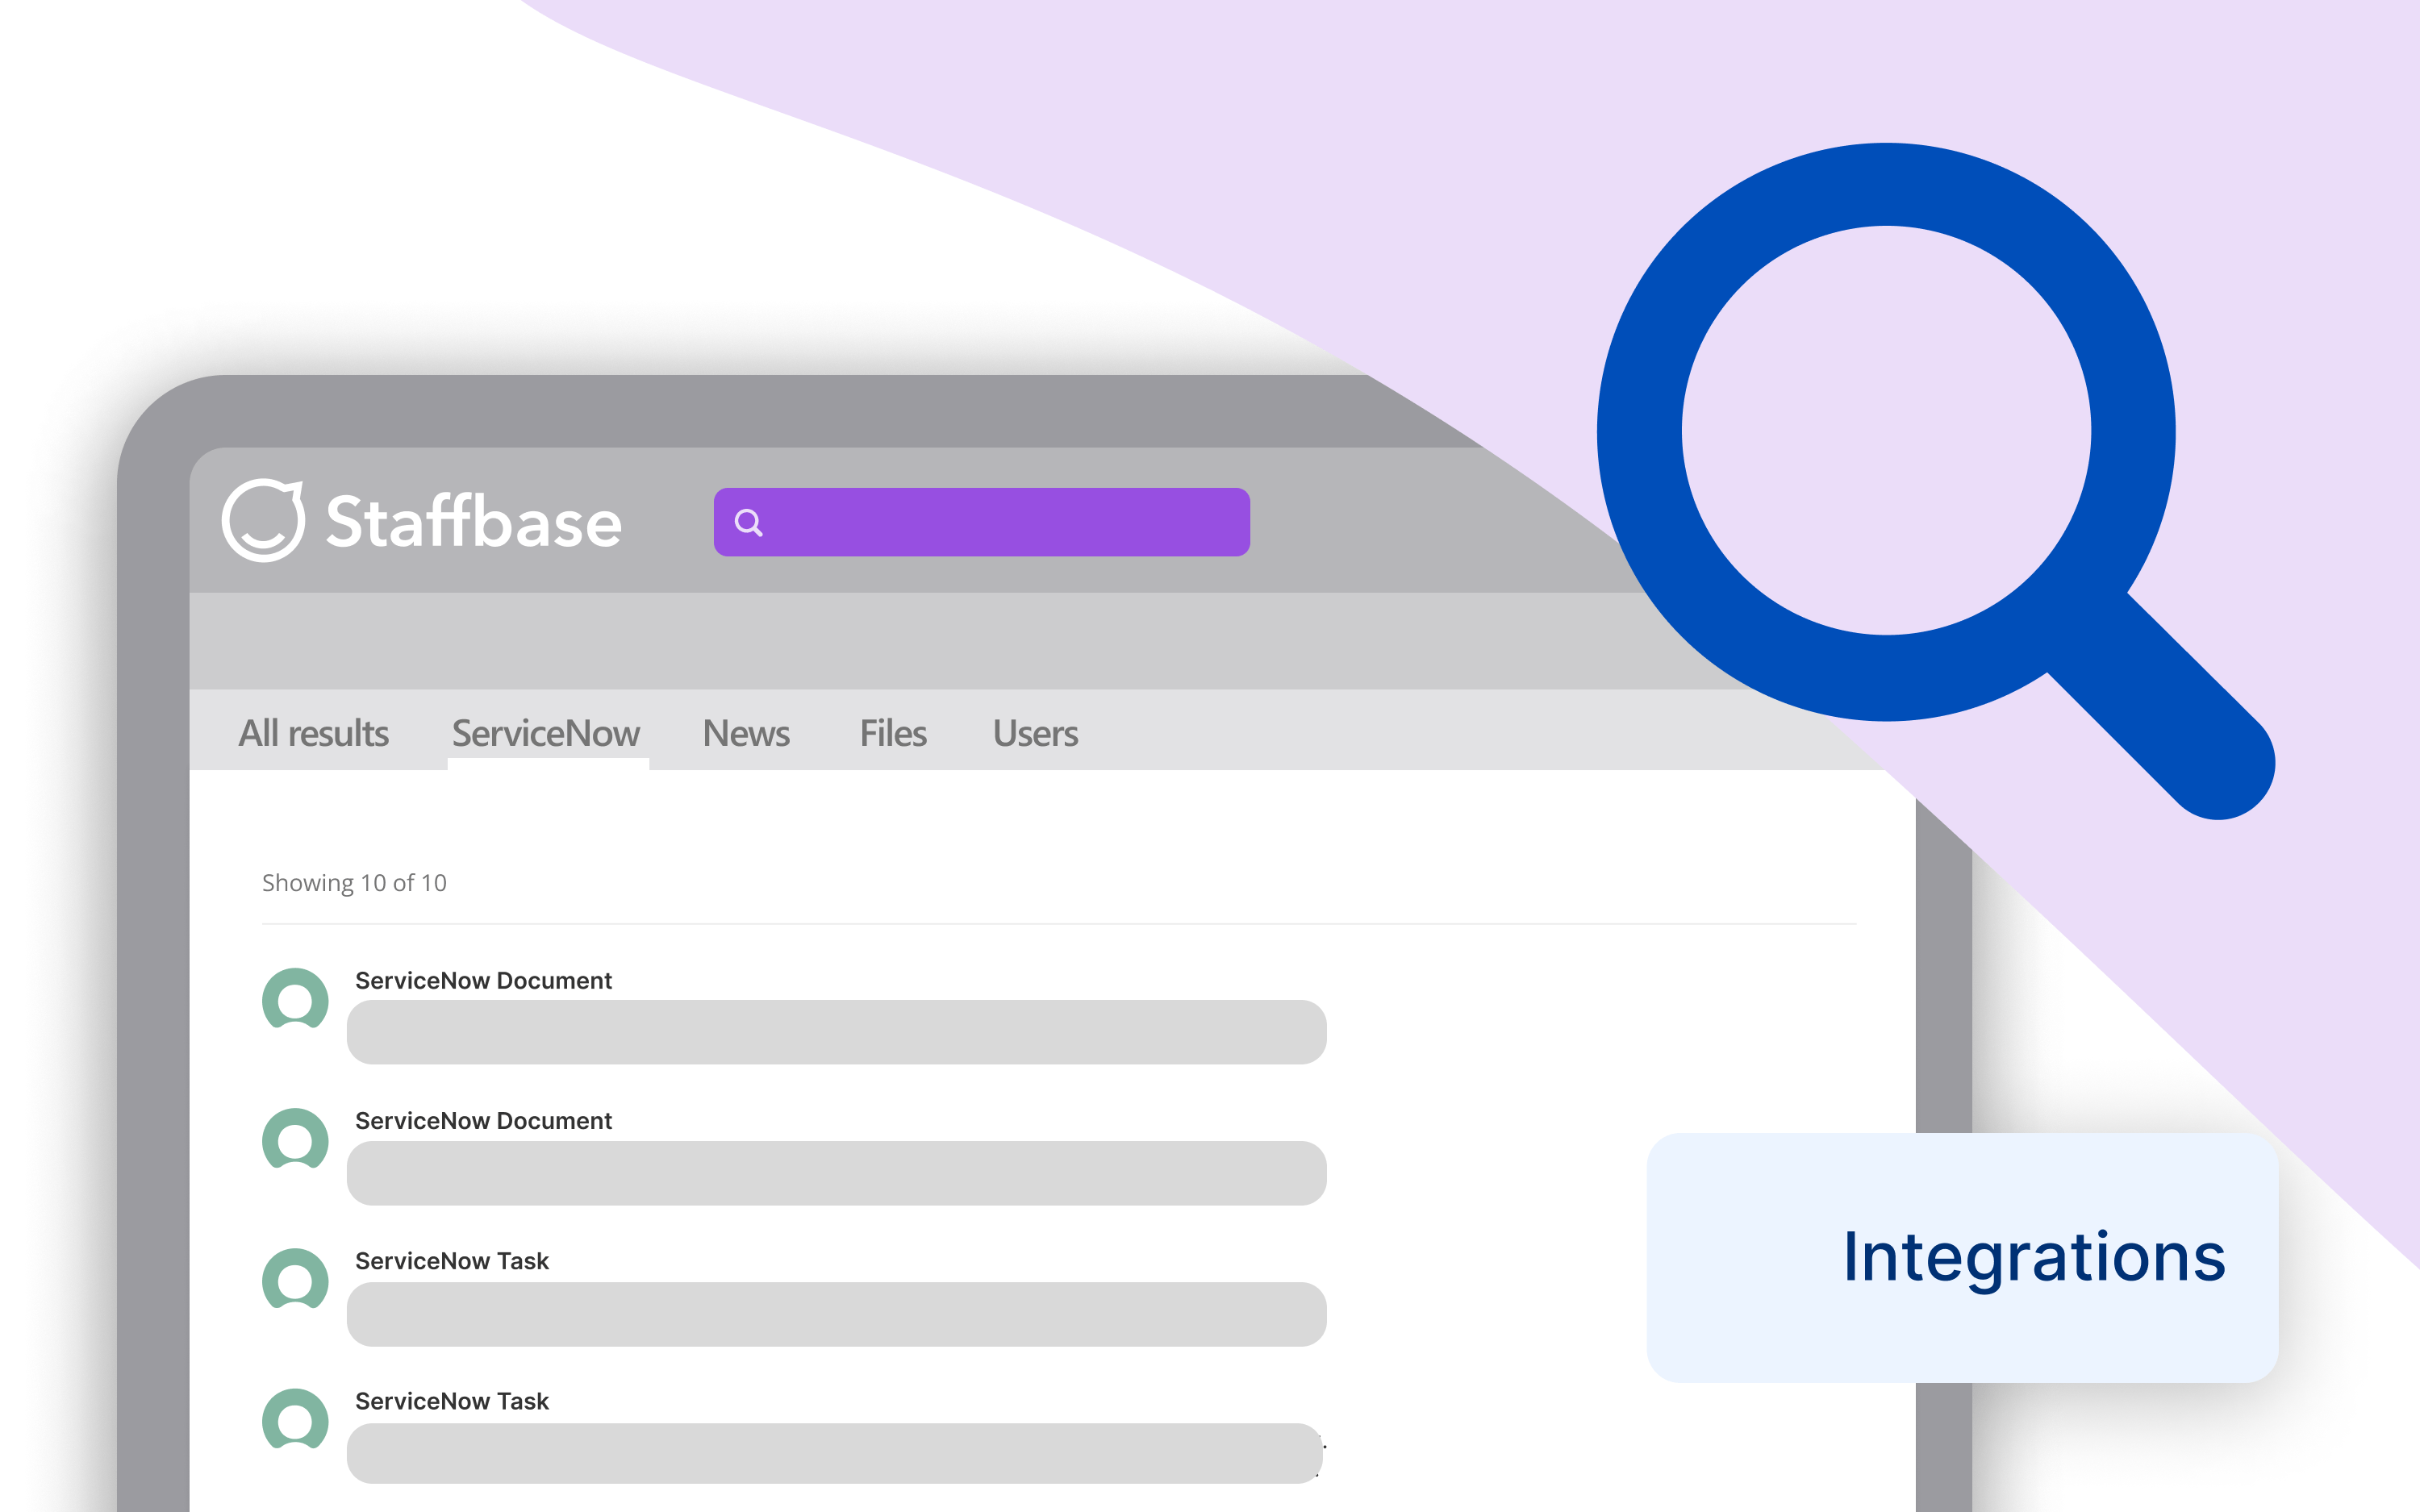Open the first ServiceNow Document result
Screen dimensions: 2420x1512
point(484,980)
